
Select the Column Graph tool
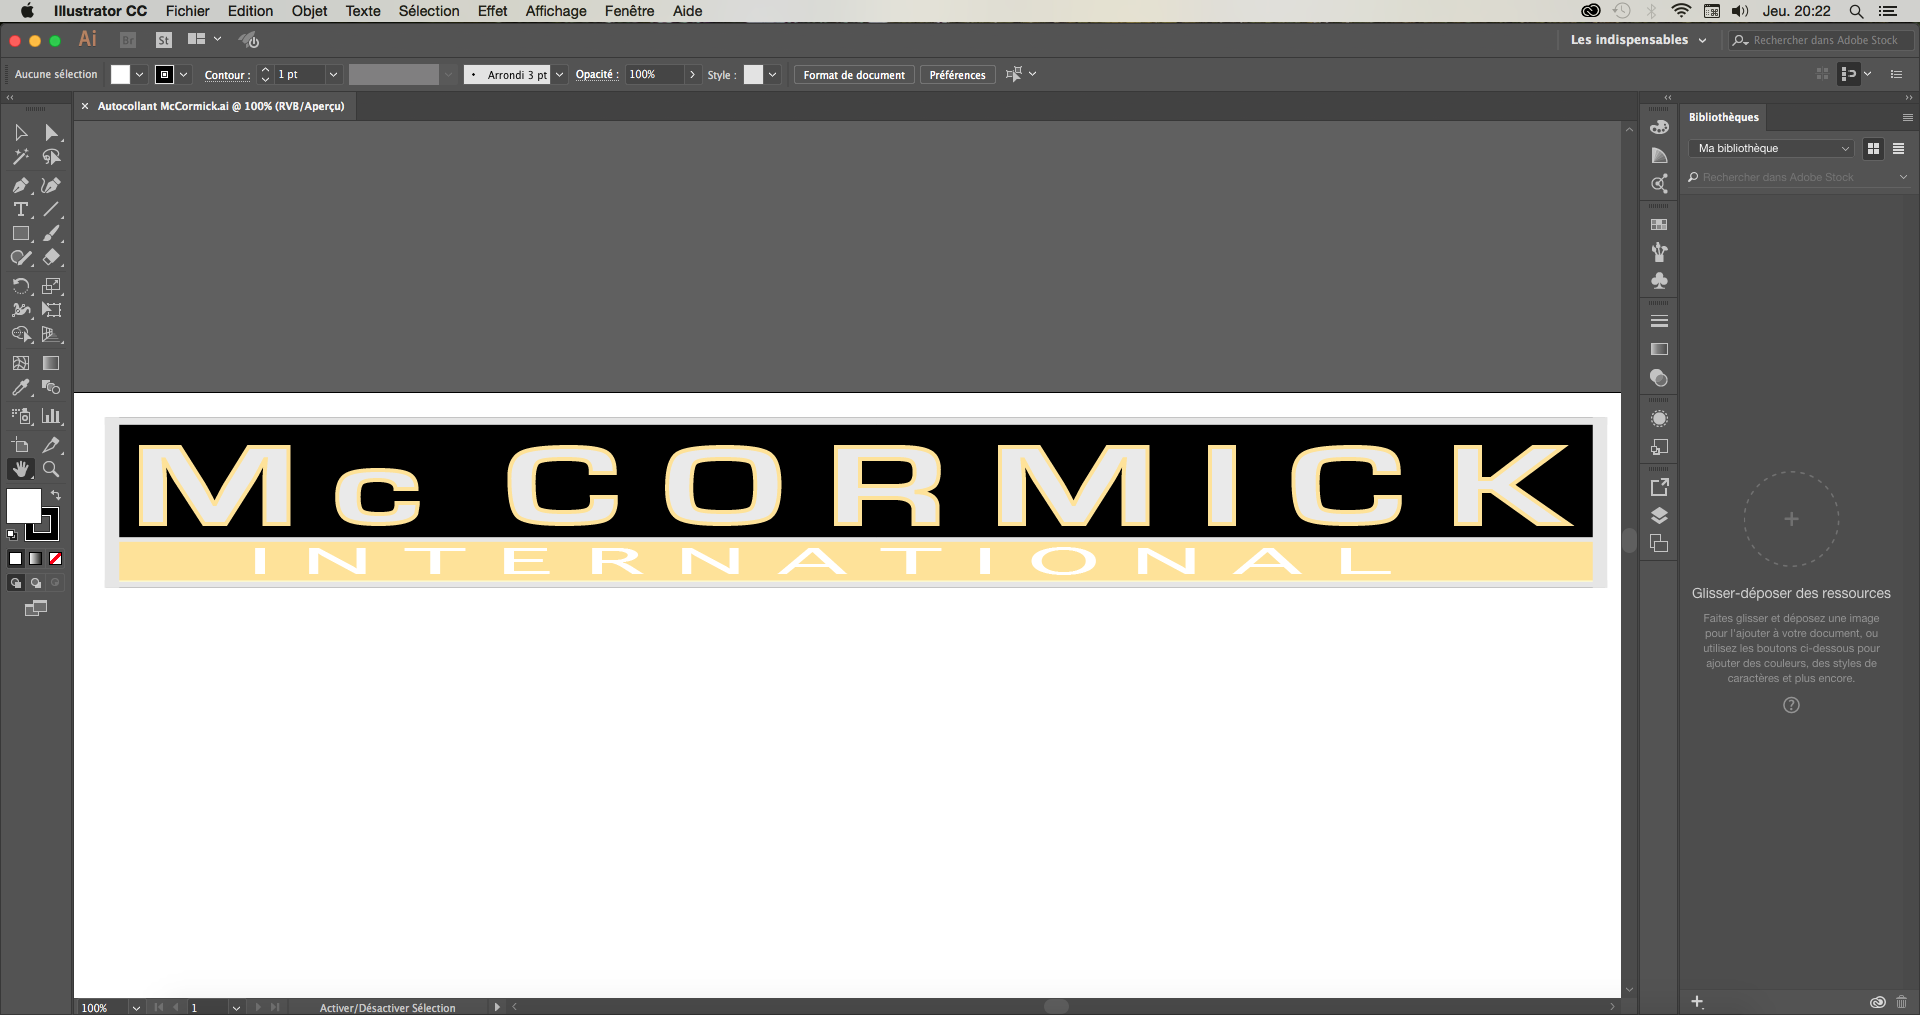(51, 416)
